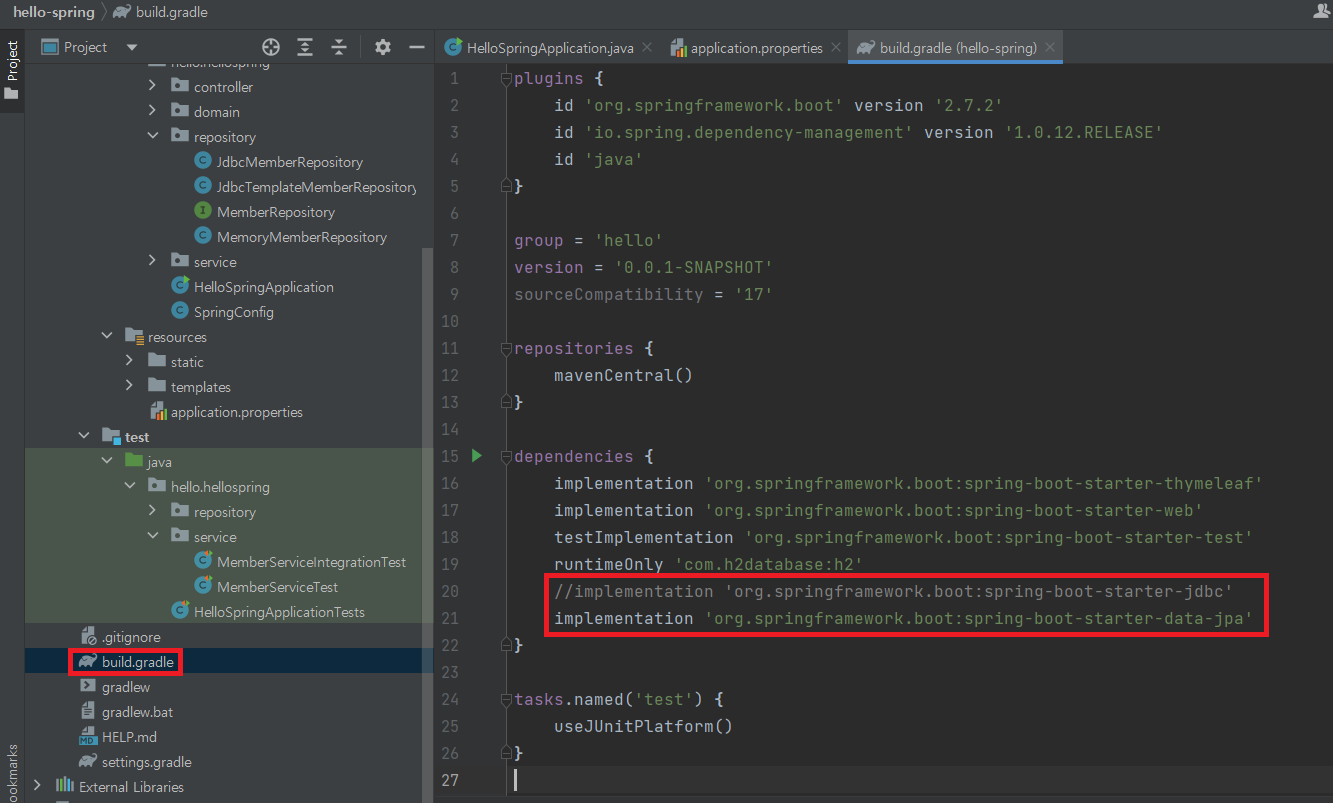The height and width of the screenshot is (803, 1333).
Task: Click the Expand All icon in Project toolbar
Action: (305, 47)
